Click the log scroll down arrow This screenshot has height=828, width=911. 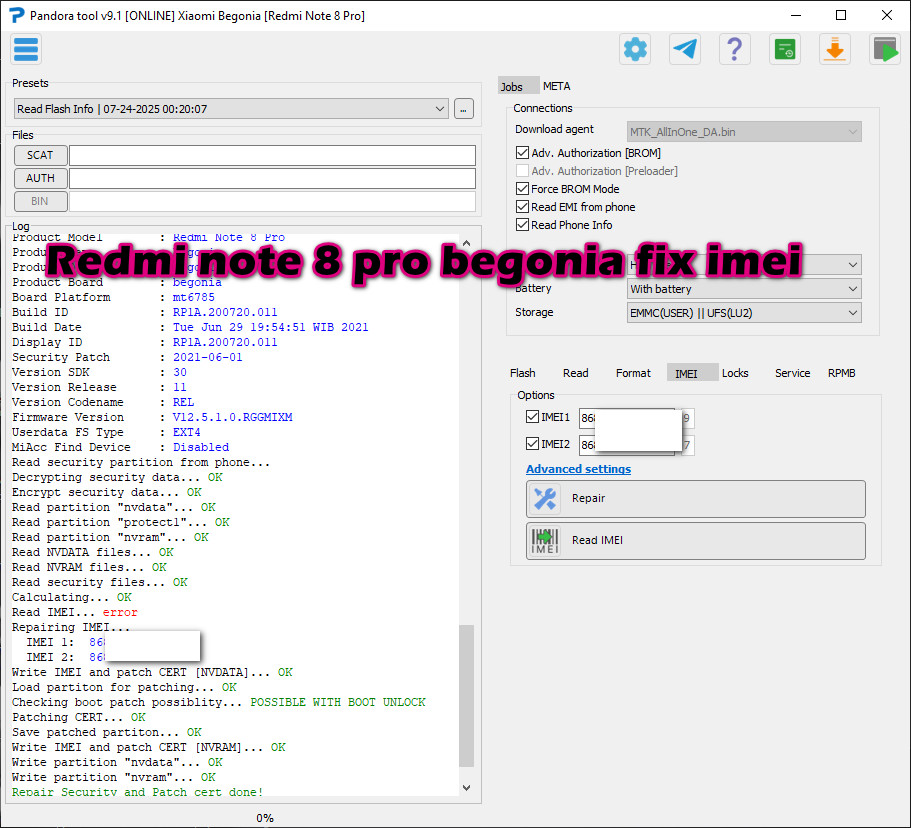[x=466, y=787]
